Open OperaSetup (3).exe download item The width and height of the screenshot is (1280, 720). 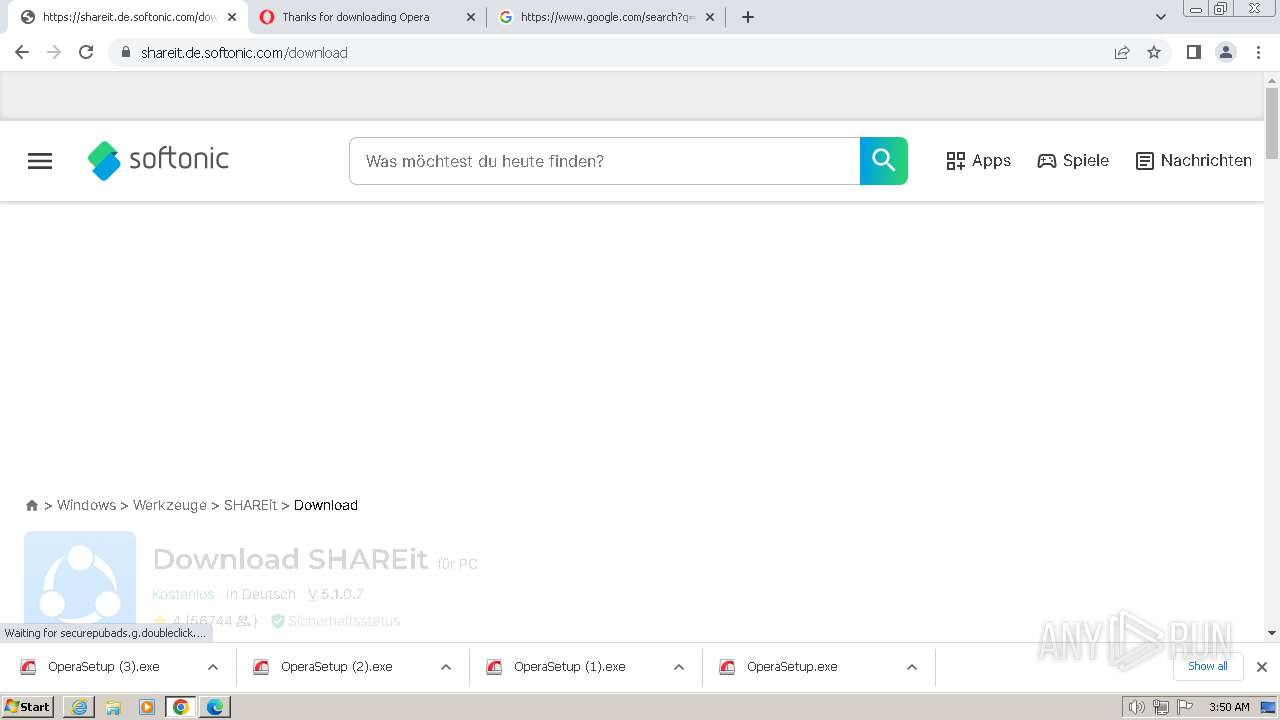click(x=103, y=667)
